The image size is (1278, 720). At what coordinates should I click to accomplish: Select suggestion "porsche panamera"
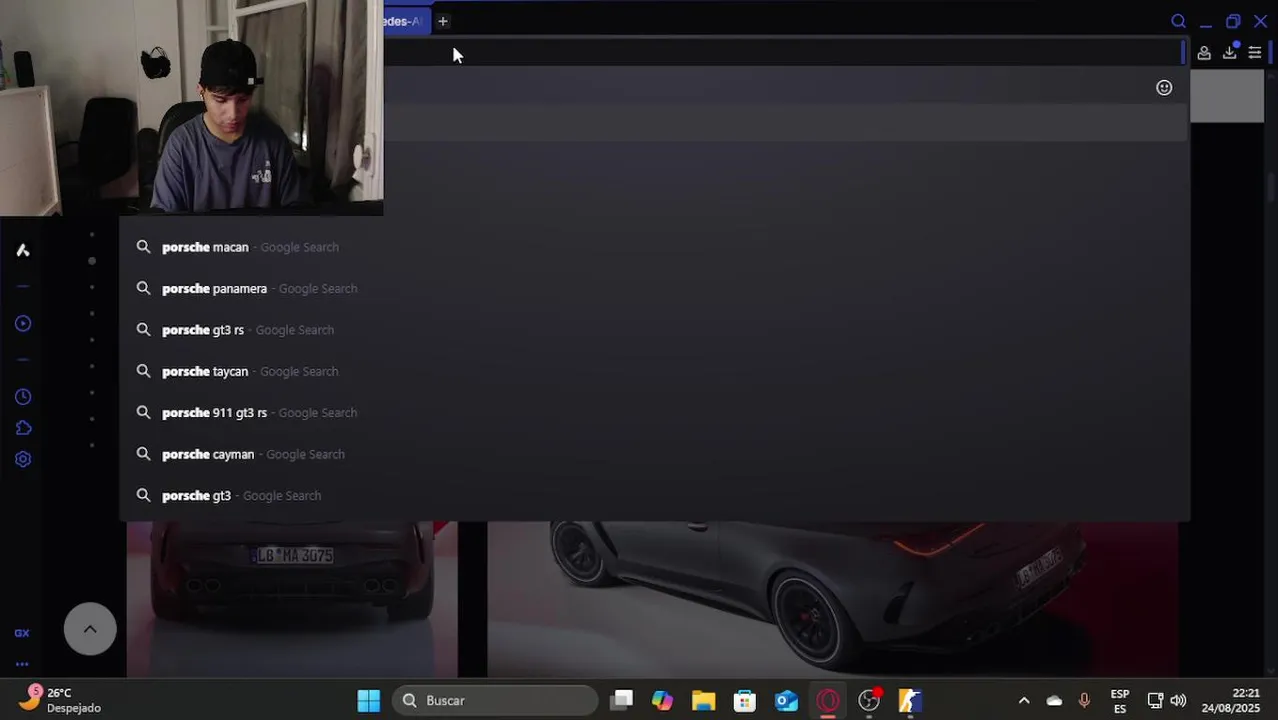(x=654, y=288)
